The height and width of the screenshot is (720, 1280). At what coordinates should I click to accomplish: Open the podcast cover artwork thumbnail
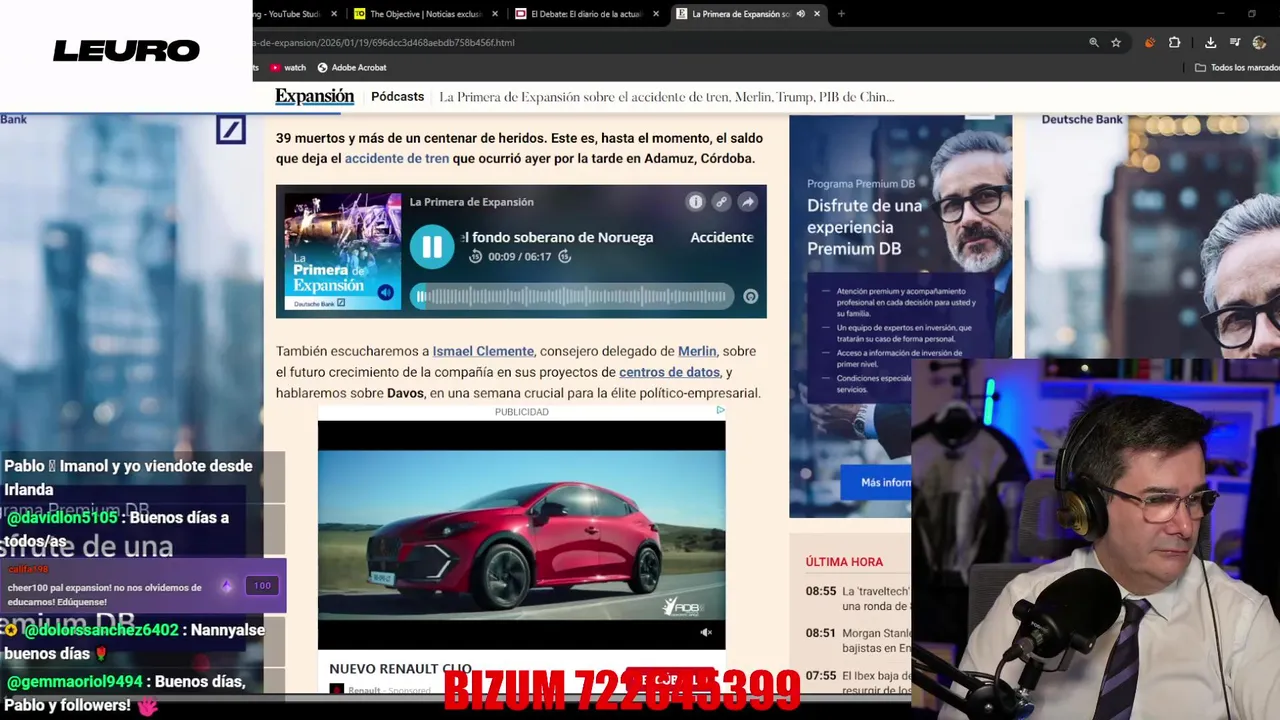pyautogui.click(x=342, y=251)
